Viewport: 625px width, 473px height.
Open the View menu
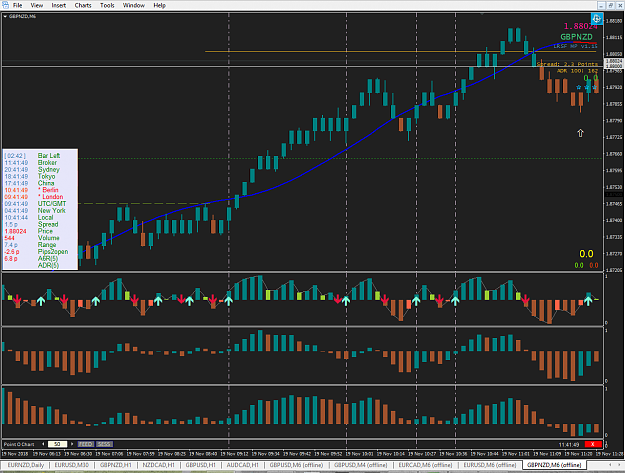[x=37, y=5]
